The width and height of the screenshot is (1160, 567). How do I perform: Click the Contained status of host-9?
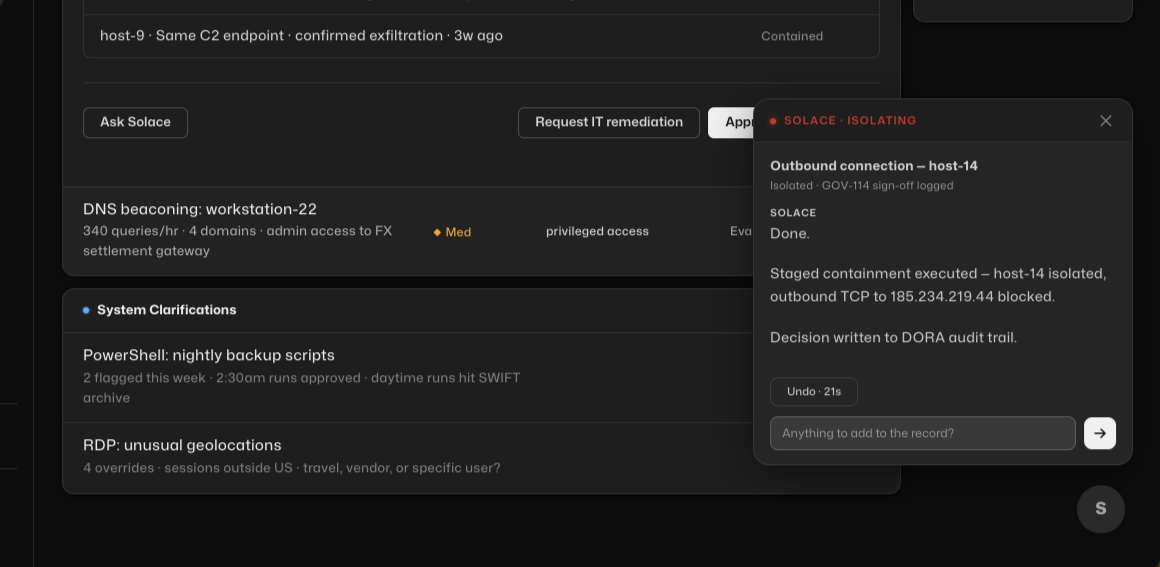click(x=792, y=36)
